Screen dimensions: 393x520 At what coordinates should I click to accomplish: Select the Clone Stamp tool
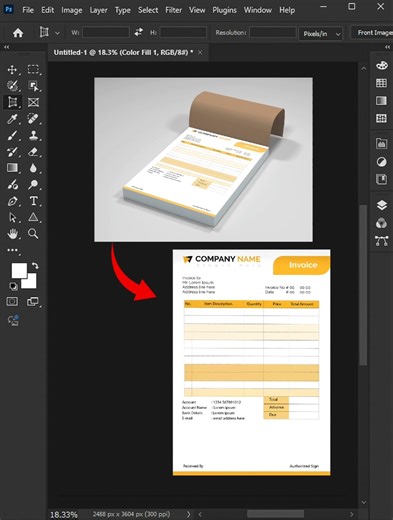pyautogui.click(x=33, y=135)
